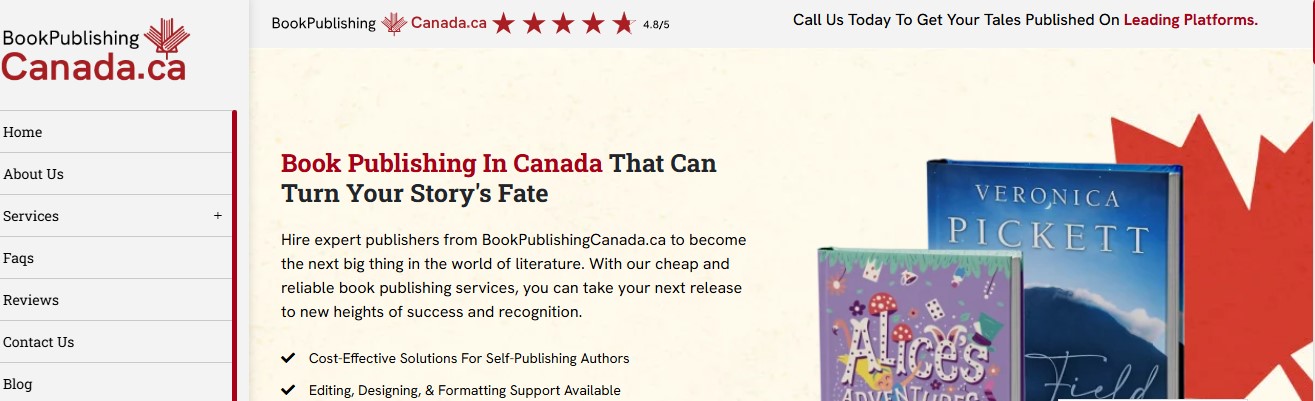Click the Leading Platforms red link
The image size is (1315, 401).
pos(1190,19)
